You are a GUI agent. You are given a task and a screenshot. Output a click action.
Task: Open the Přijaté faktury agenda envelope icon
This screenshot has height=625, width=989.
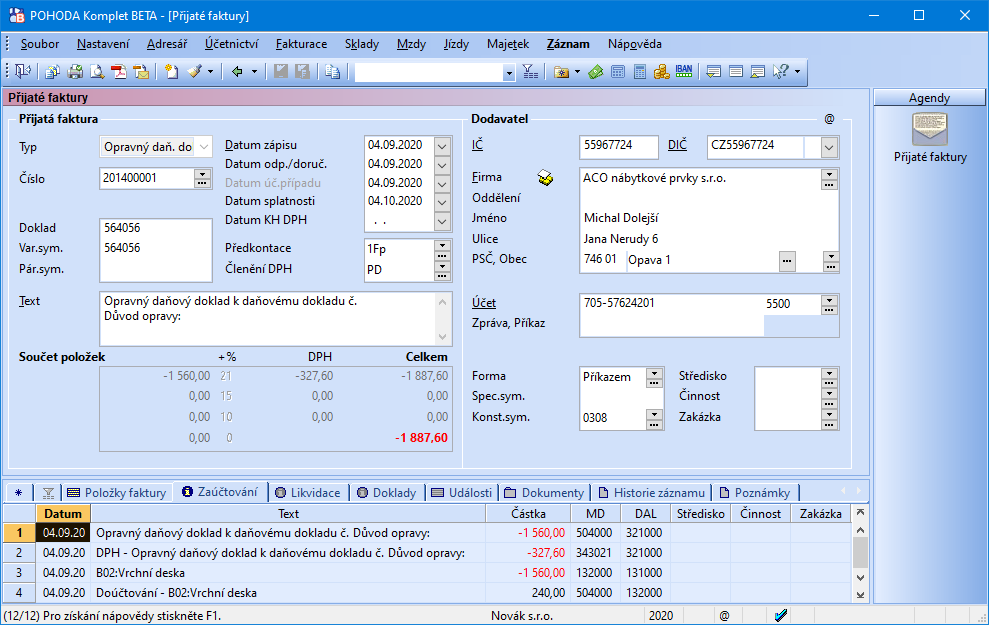pos(930,129)
